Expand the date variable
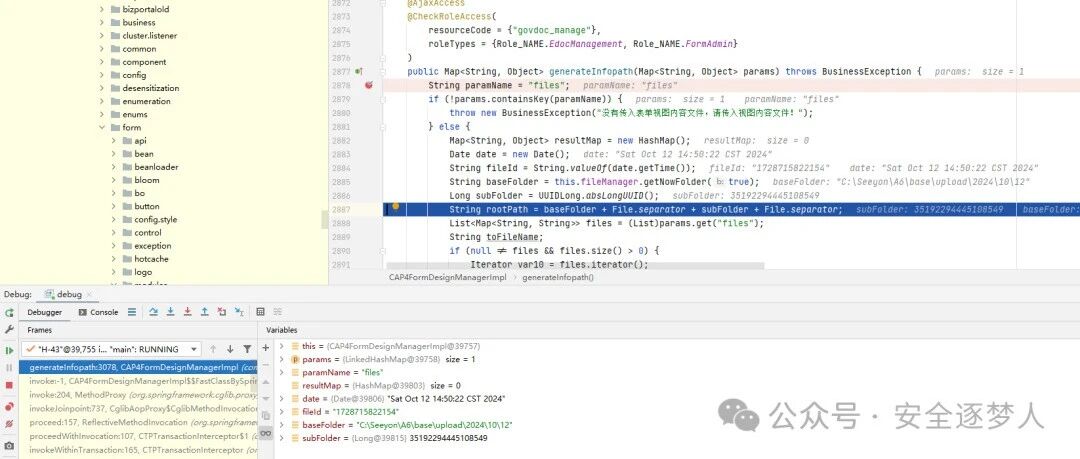This screenshot has height=459, width=1080. (x=282, y=398)
